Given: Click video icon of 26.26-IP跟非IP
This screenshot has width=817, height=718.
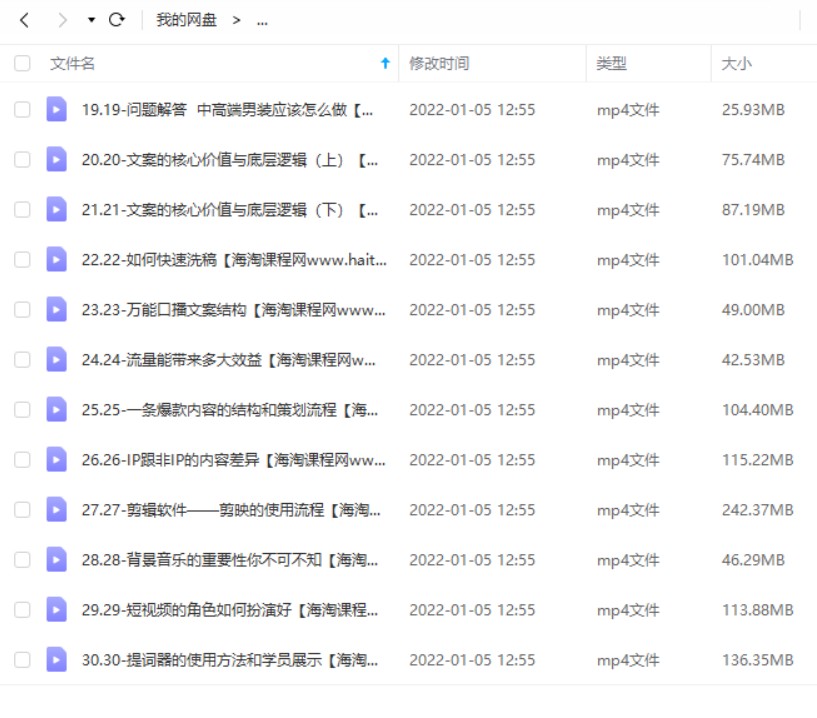Looking at the screenshot, I should (x=56, y=460).
